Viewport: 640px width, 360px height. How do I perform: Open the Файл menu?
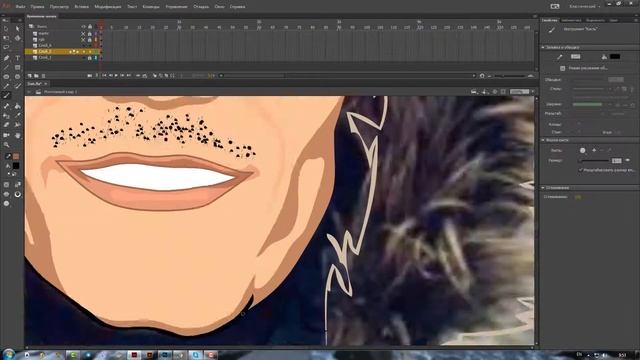tap(20, 7)
